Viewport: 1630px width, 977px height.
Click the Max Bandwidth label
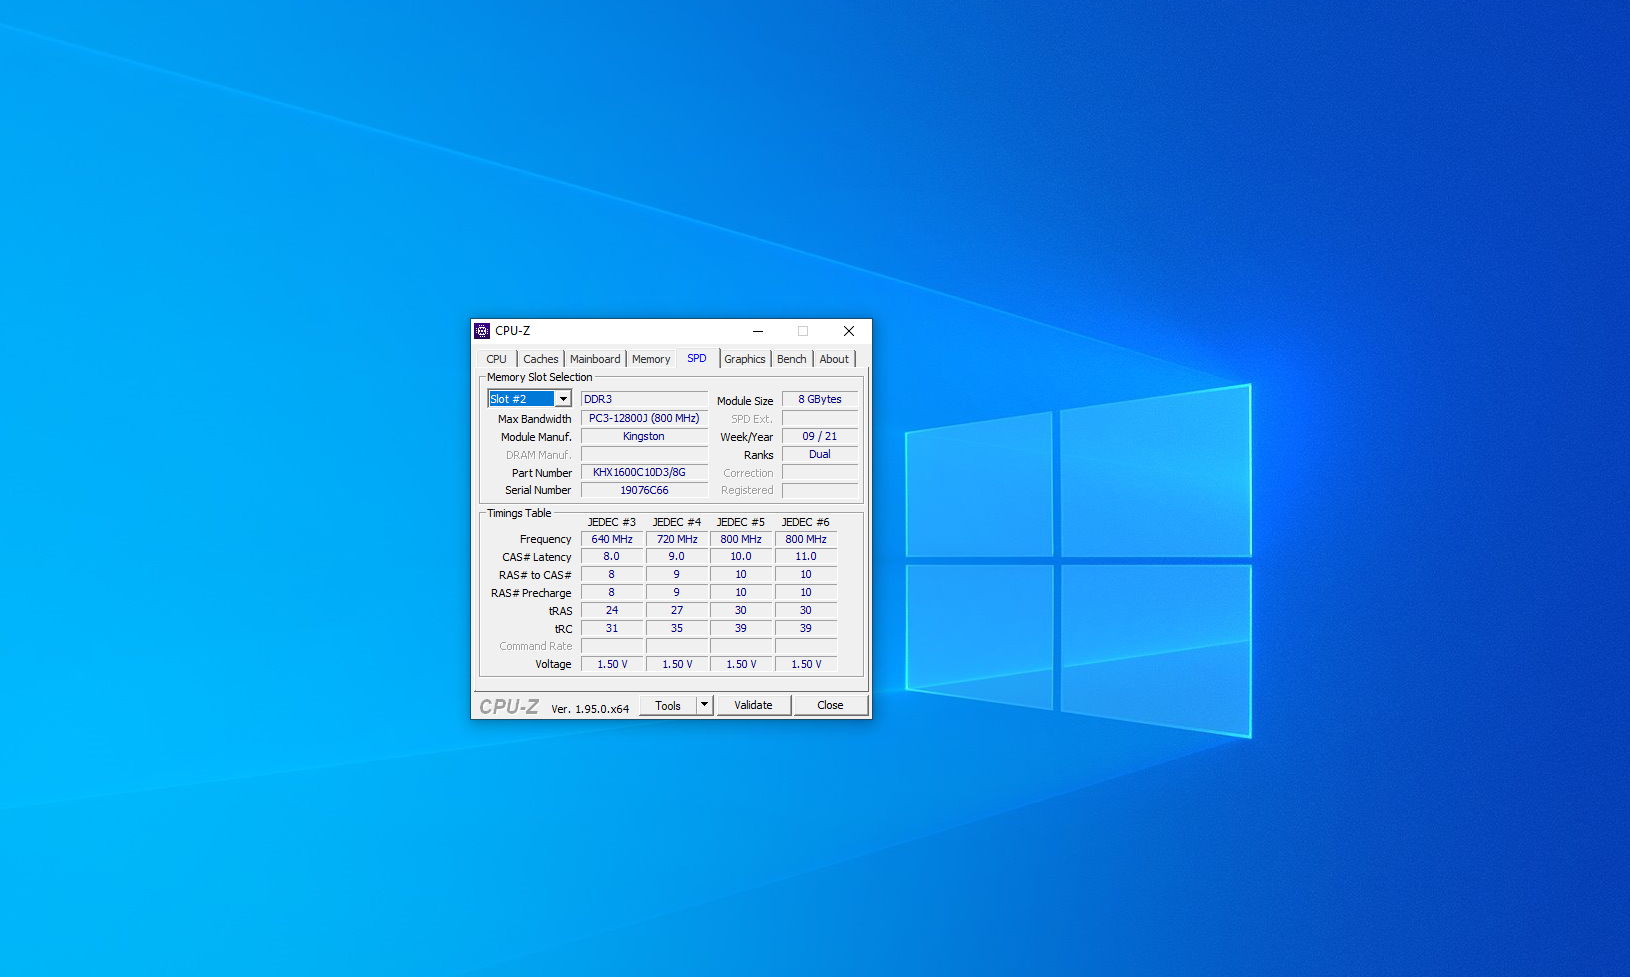point(535,419)
